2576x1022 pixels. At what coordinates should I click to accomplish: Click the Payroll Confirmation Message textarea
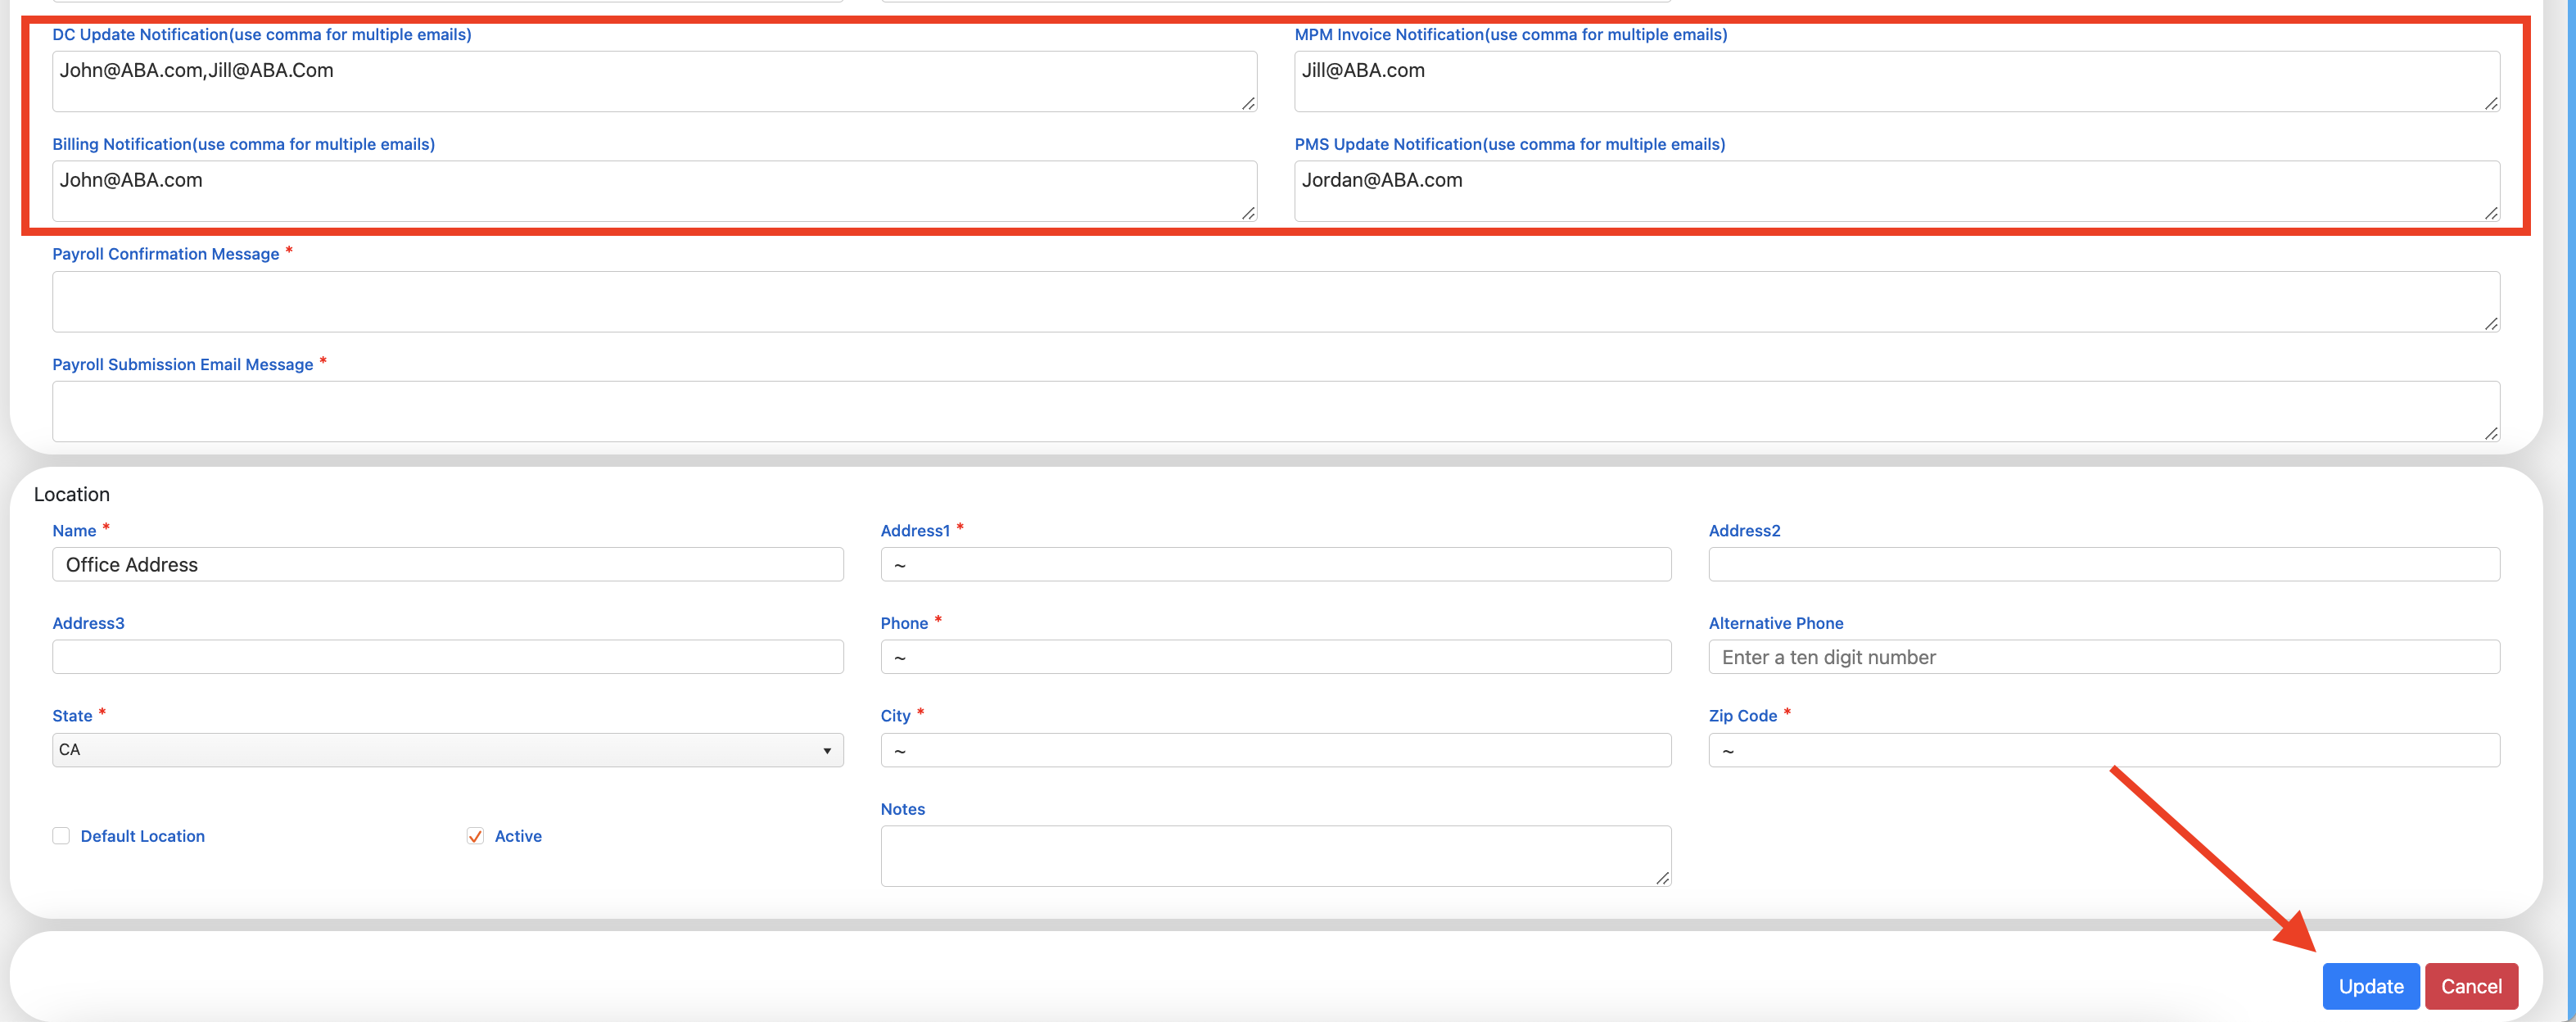[x=1275, y=301]
